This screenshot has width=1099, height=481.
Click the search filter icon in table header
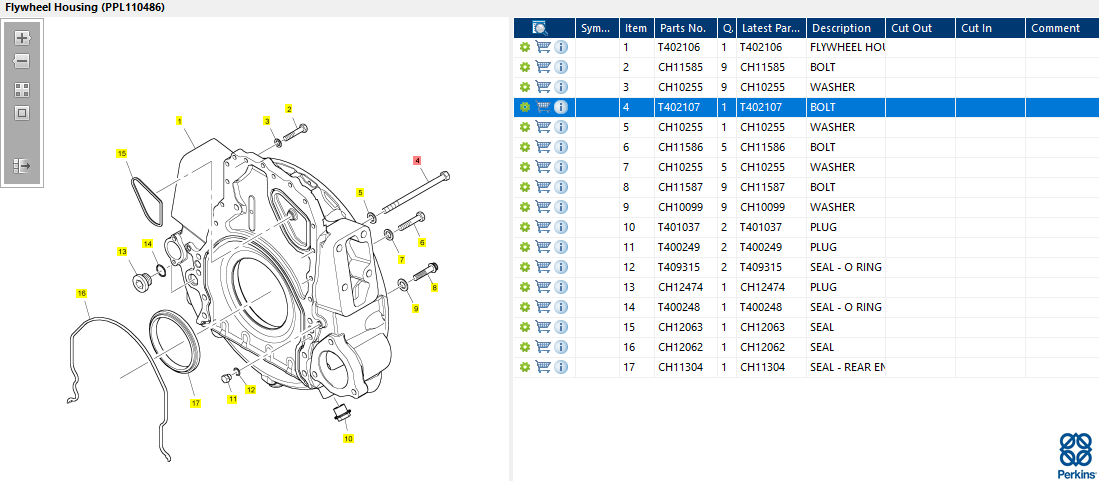pyautogui.click(x=541, y=28)
